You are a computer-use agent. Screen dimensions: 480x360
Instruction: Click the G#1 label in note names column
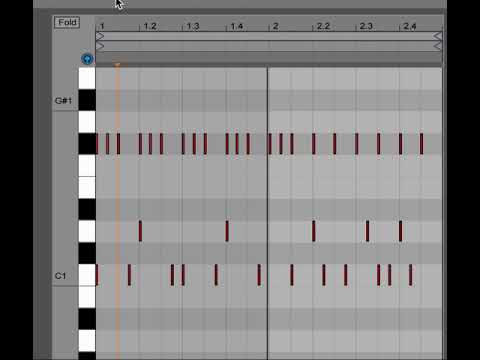(x=63, y=100)
